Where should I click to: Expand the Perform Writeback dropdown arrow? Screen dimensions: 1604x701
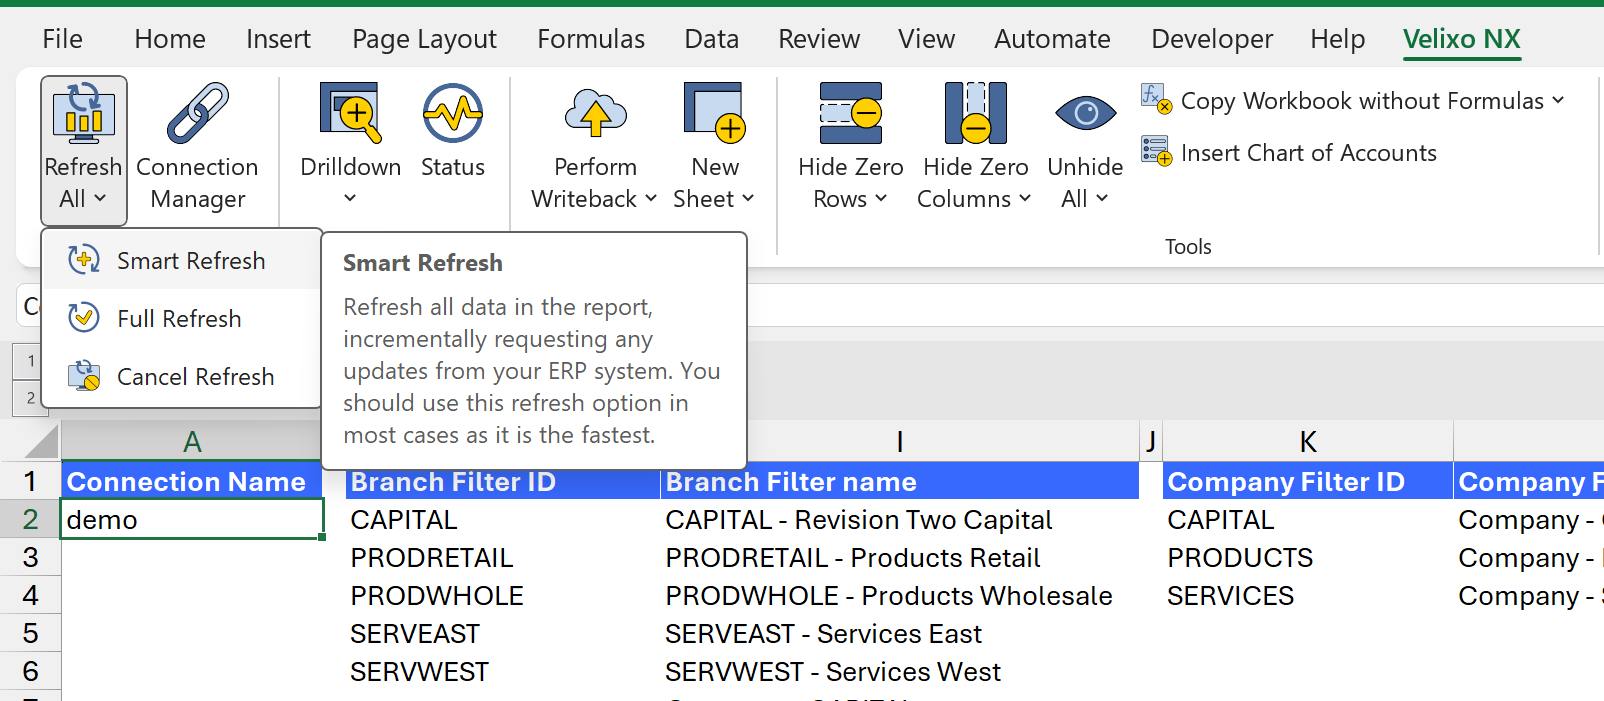[651, 198]
